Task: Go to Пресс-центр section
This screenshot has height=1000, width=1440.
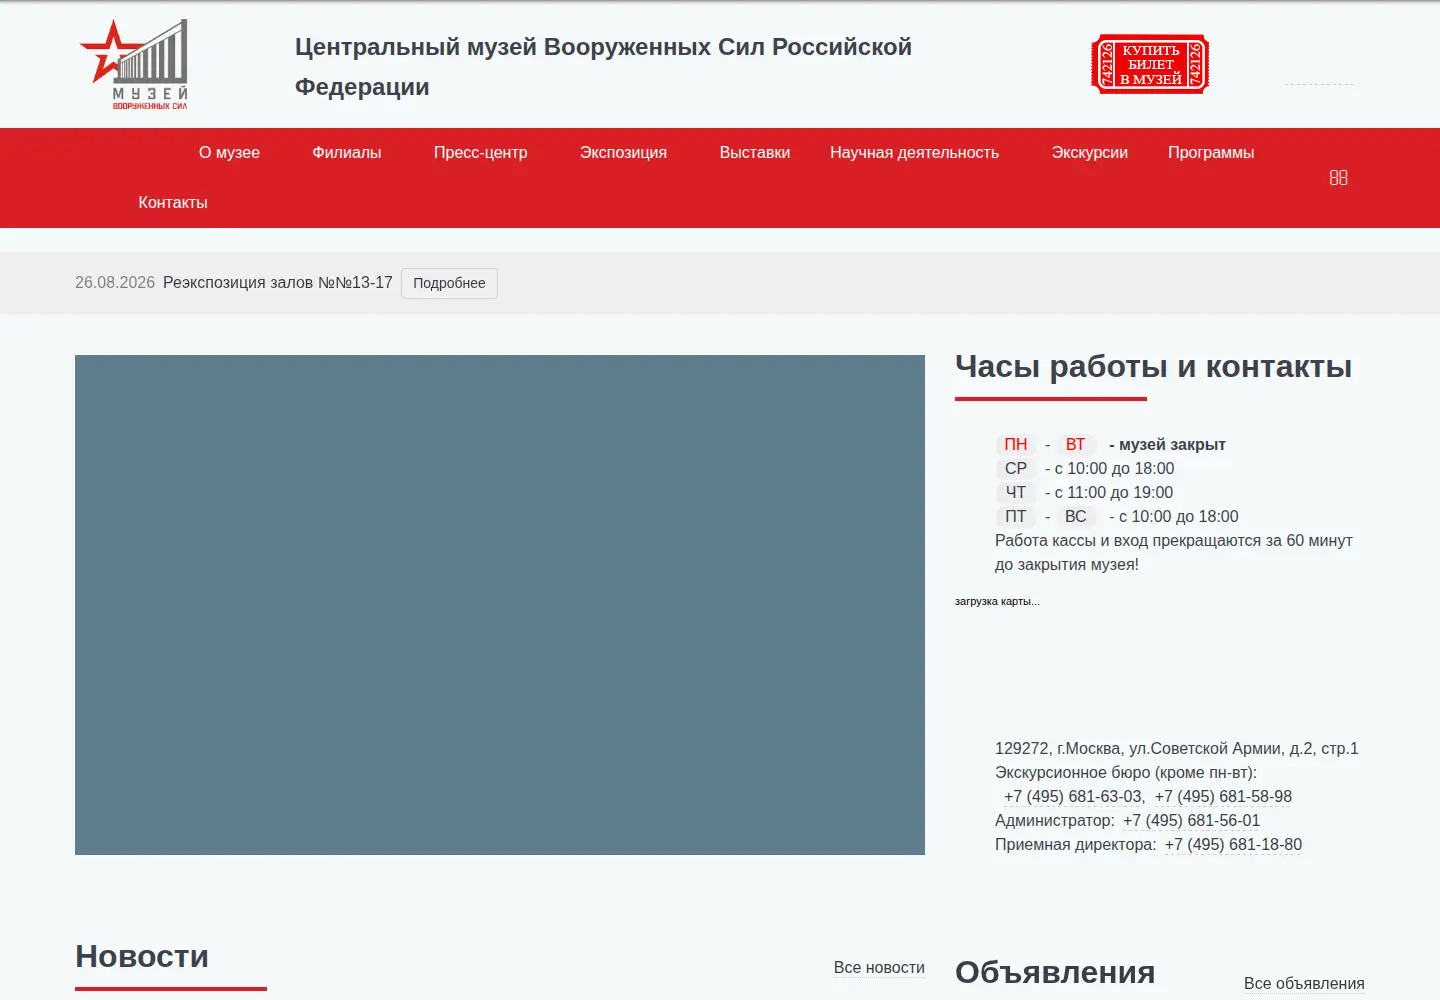Action: tap(480, 153)
